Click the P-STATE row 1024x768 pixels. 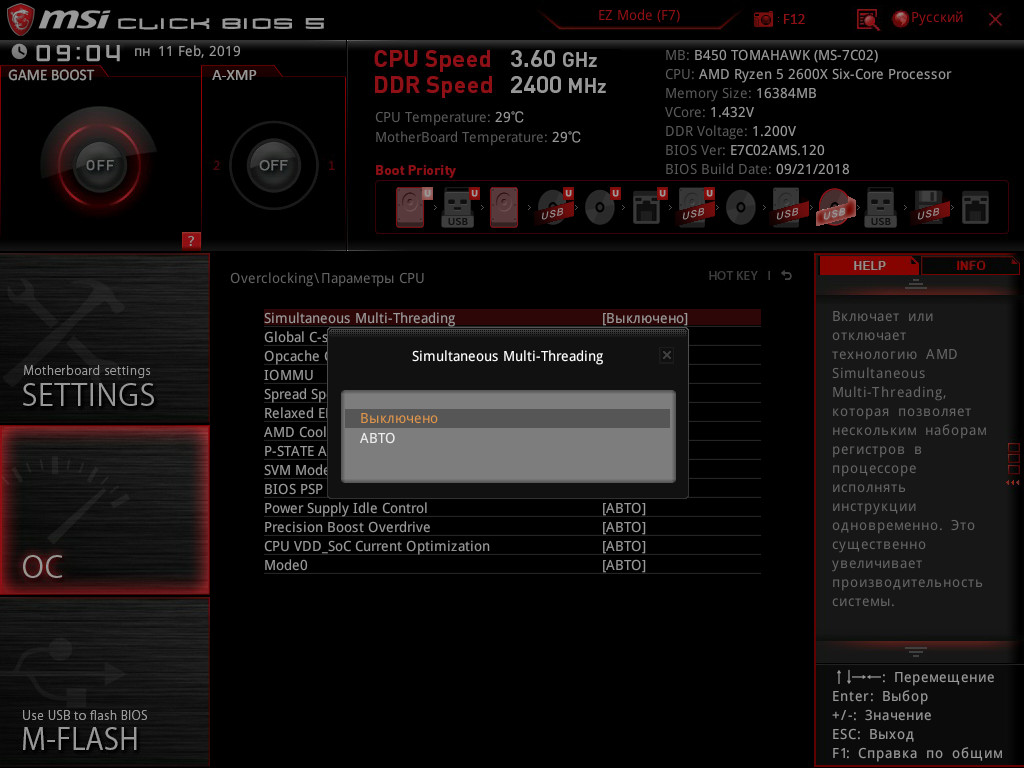pyautogui.click(x=296, y=451)
